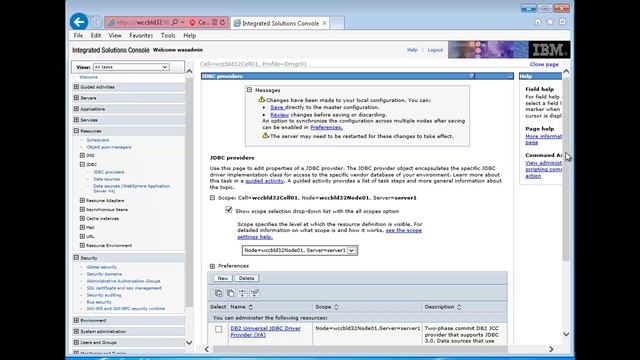
Task: Expand Services in navigation tree
Action: pos(76,120)
